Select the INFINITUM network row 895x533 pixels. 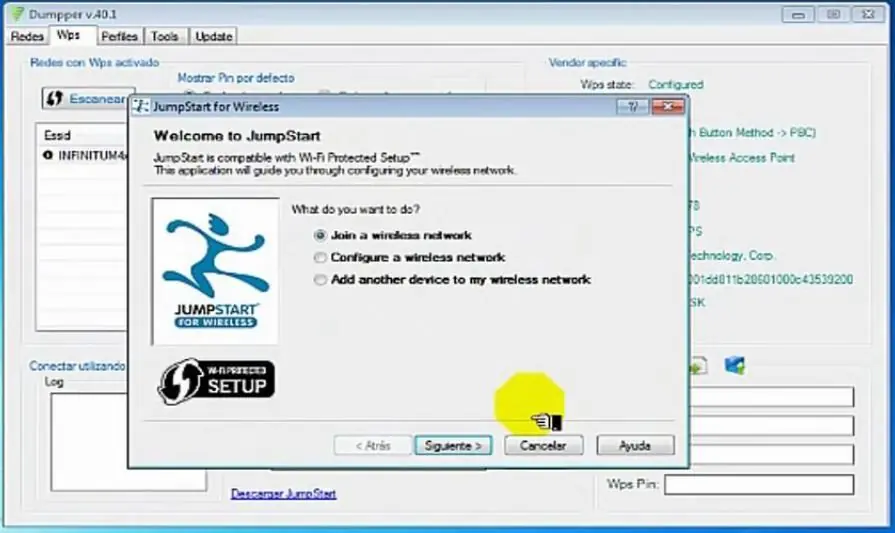pyautogui.click(x=83, y=155)
